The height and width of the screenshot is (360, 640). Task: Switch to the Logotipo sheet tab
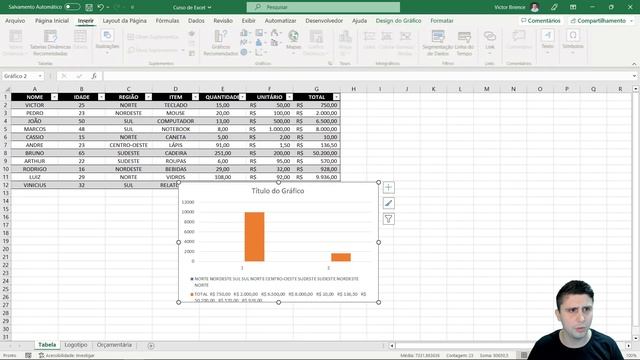pos(76,345)
